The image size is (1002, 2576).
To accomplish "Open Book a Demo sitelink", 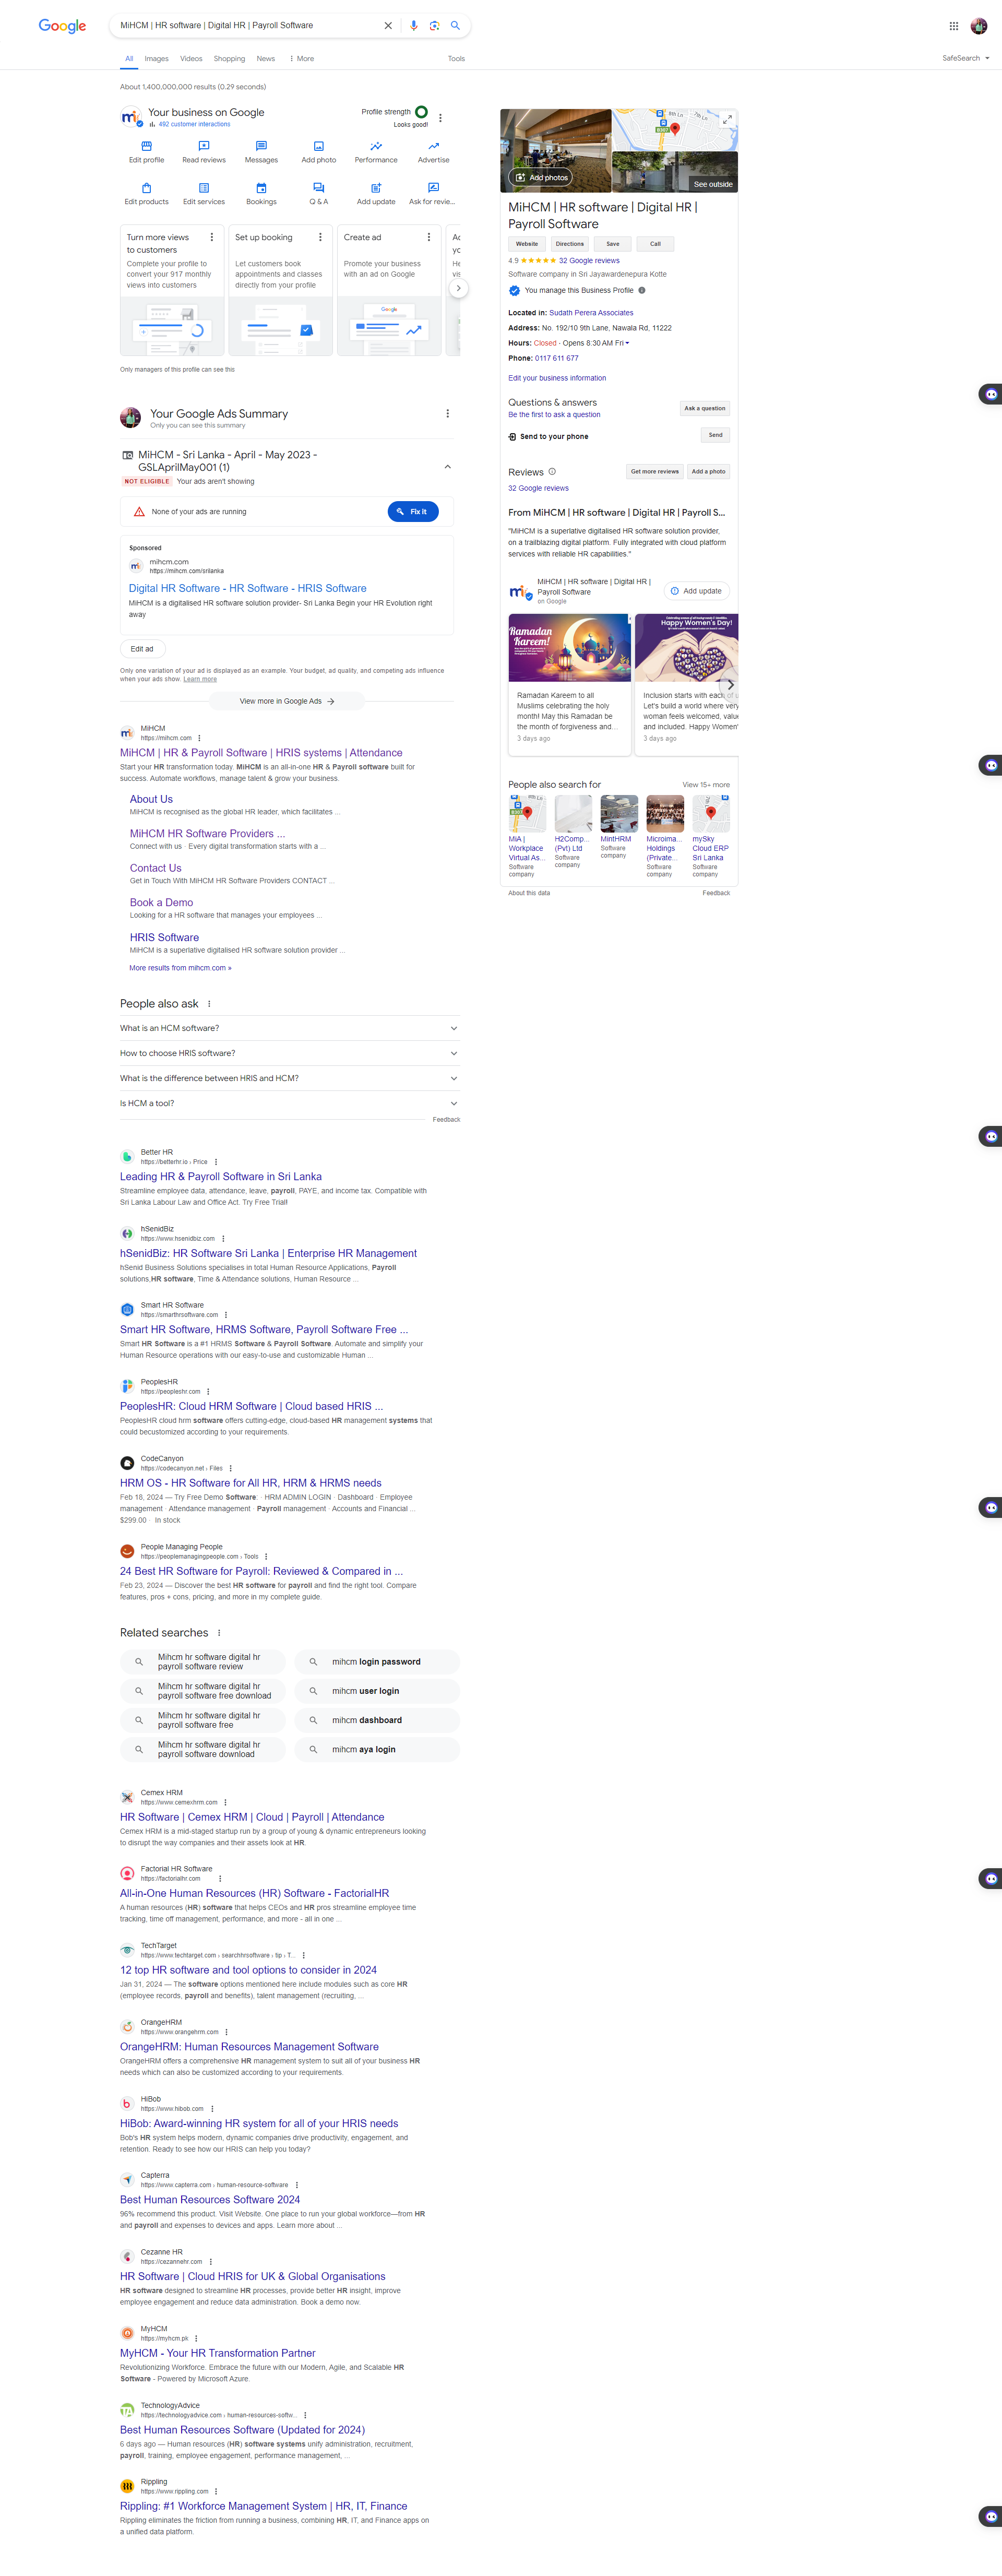I will [161, 902].
